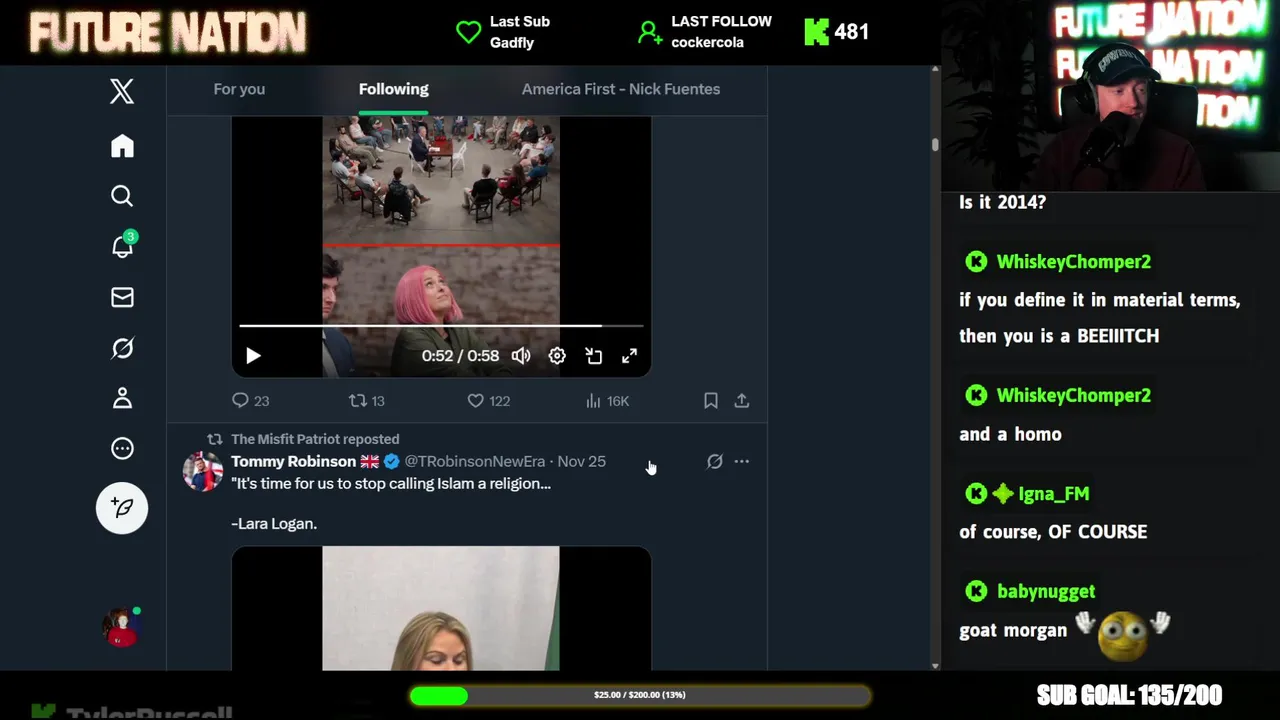The image size is (1280, 720).
Task: Click chat username babynugget
Action: (1046, 591)
